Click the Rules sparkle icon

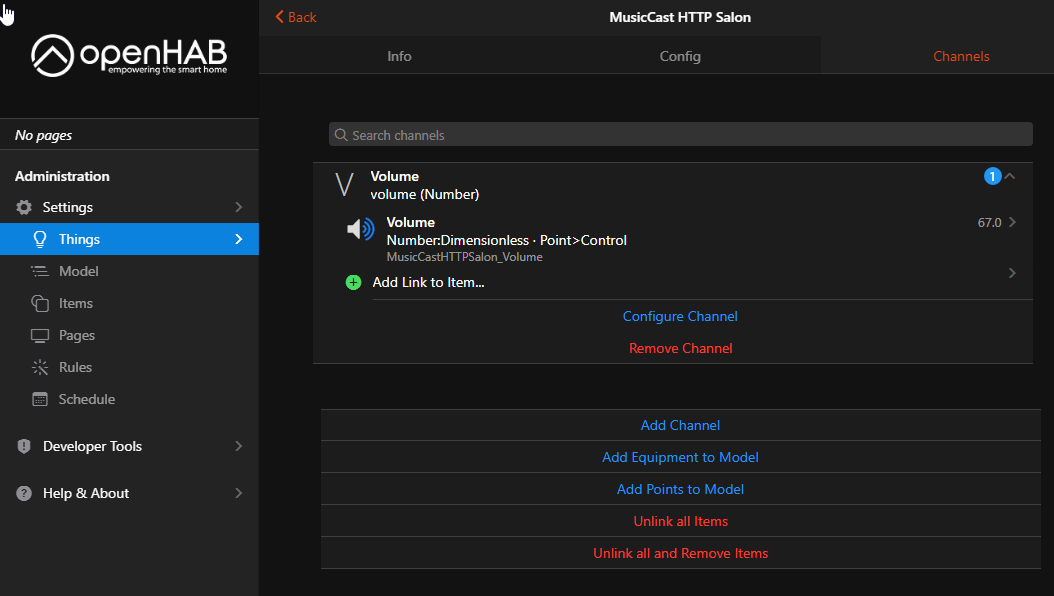(x=40, y=368)
